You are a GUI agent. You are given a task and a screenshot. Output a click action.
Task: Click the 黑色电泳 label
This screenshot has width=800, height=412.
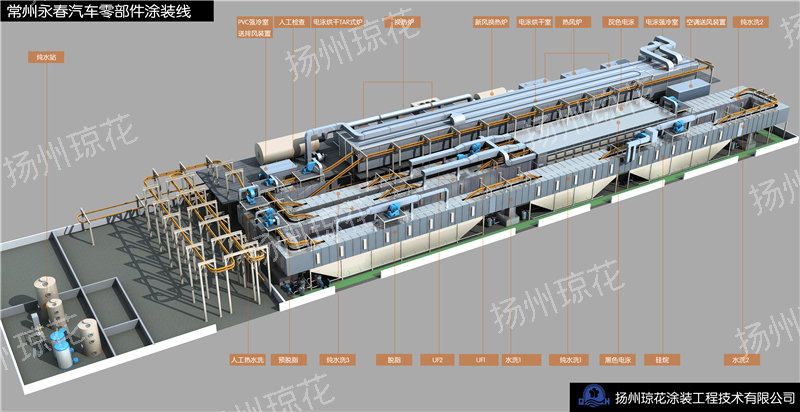pyautogui.click(x=616, y=360)
